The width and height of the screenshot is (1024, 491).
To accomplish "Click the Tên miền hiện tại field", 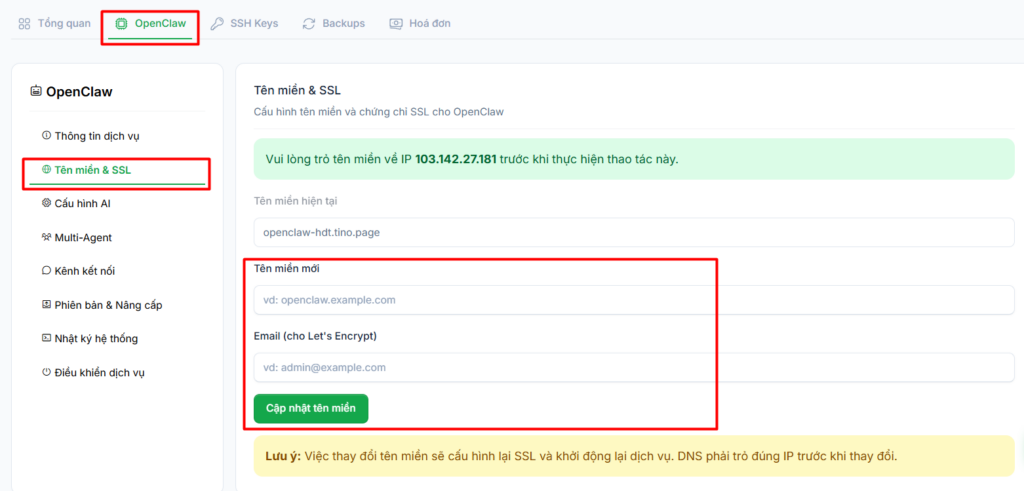I will tap(634, 232).
